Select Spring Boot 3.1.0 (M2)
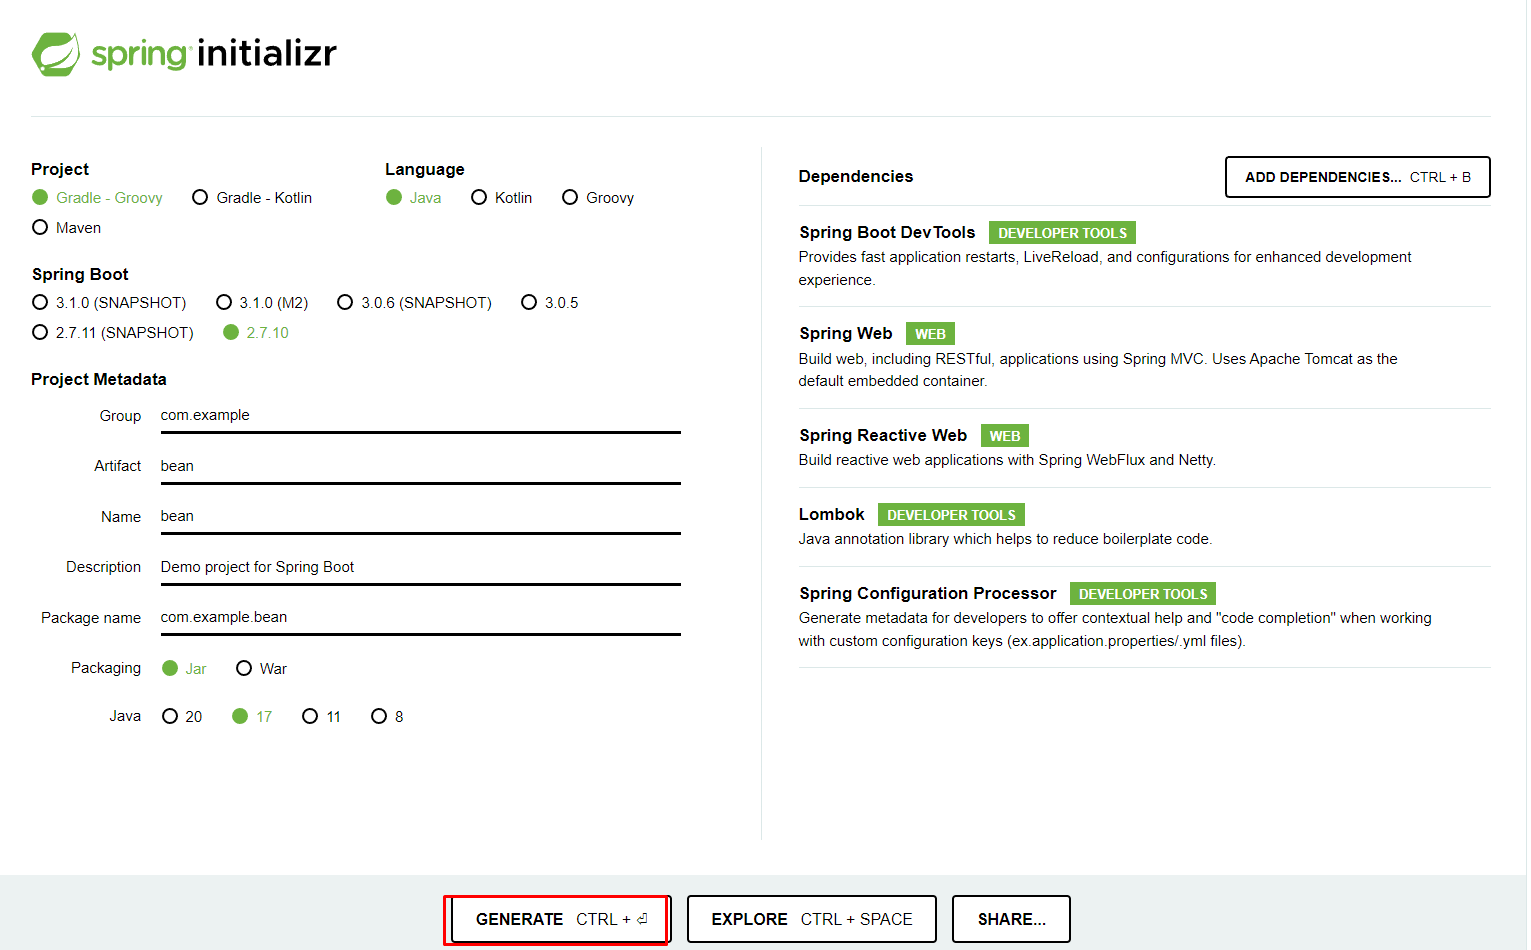This screenshot has width=1531, height=950. click(262, 303)
